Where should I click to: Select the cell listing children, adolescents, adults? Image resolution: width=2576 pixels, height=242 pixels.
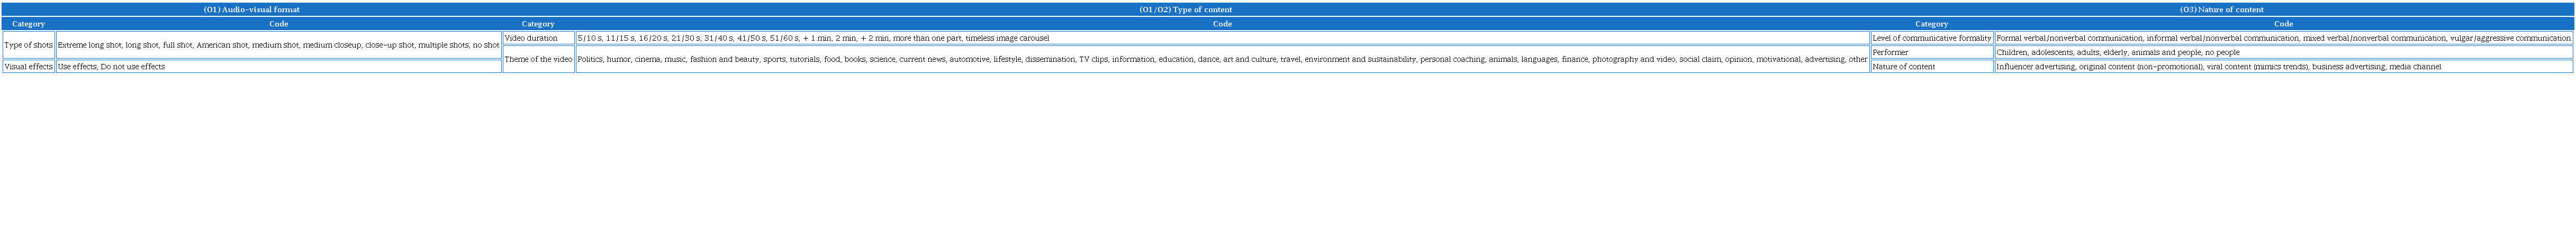tap(2283, 52)
